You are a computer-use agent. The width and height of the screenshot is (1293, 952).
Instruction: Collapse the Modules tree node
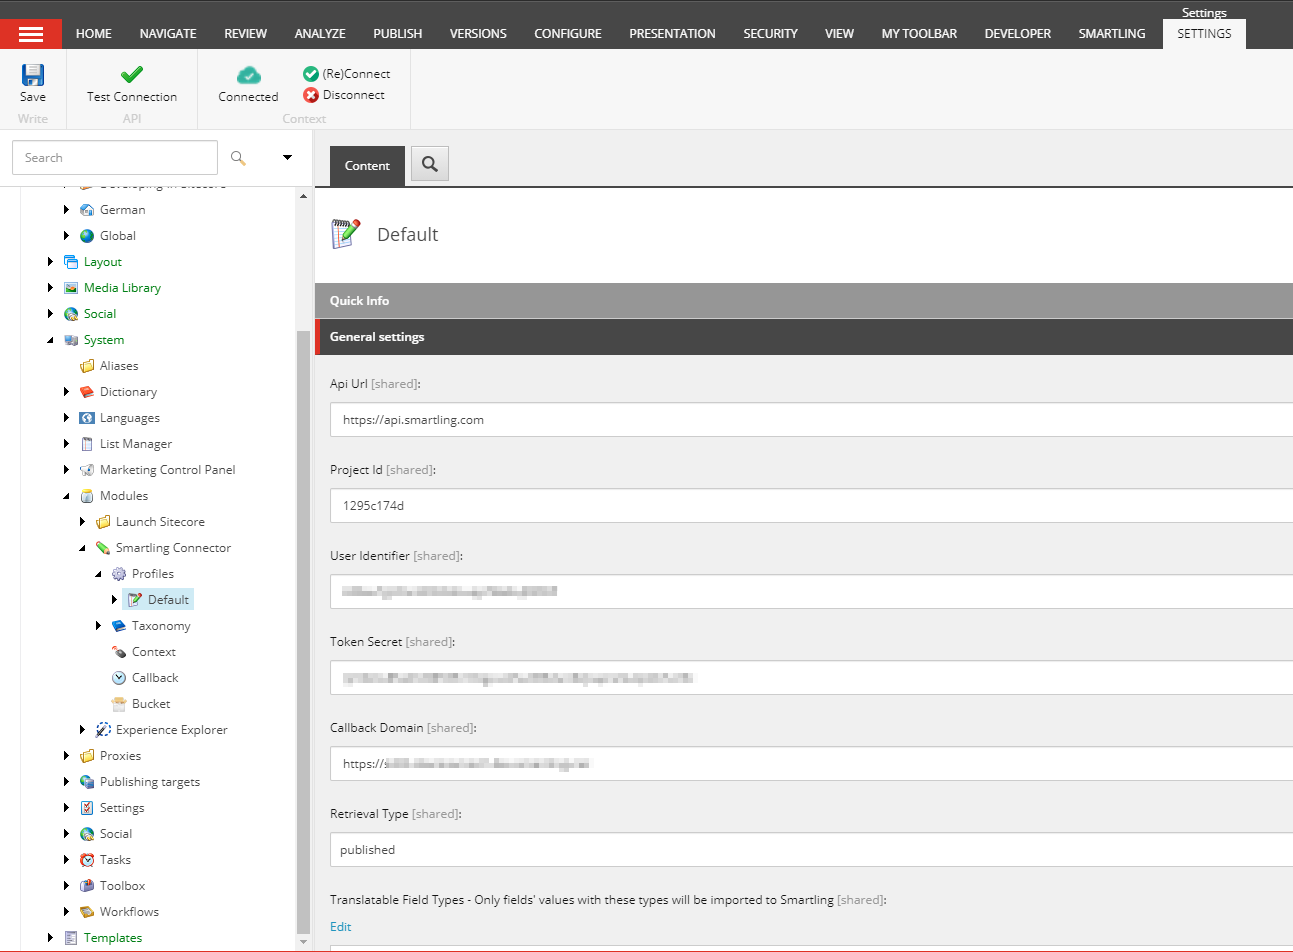click(66, 496)
